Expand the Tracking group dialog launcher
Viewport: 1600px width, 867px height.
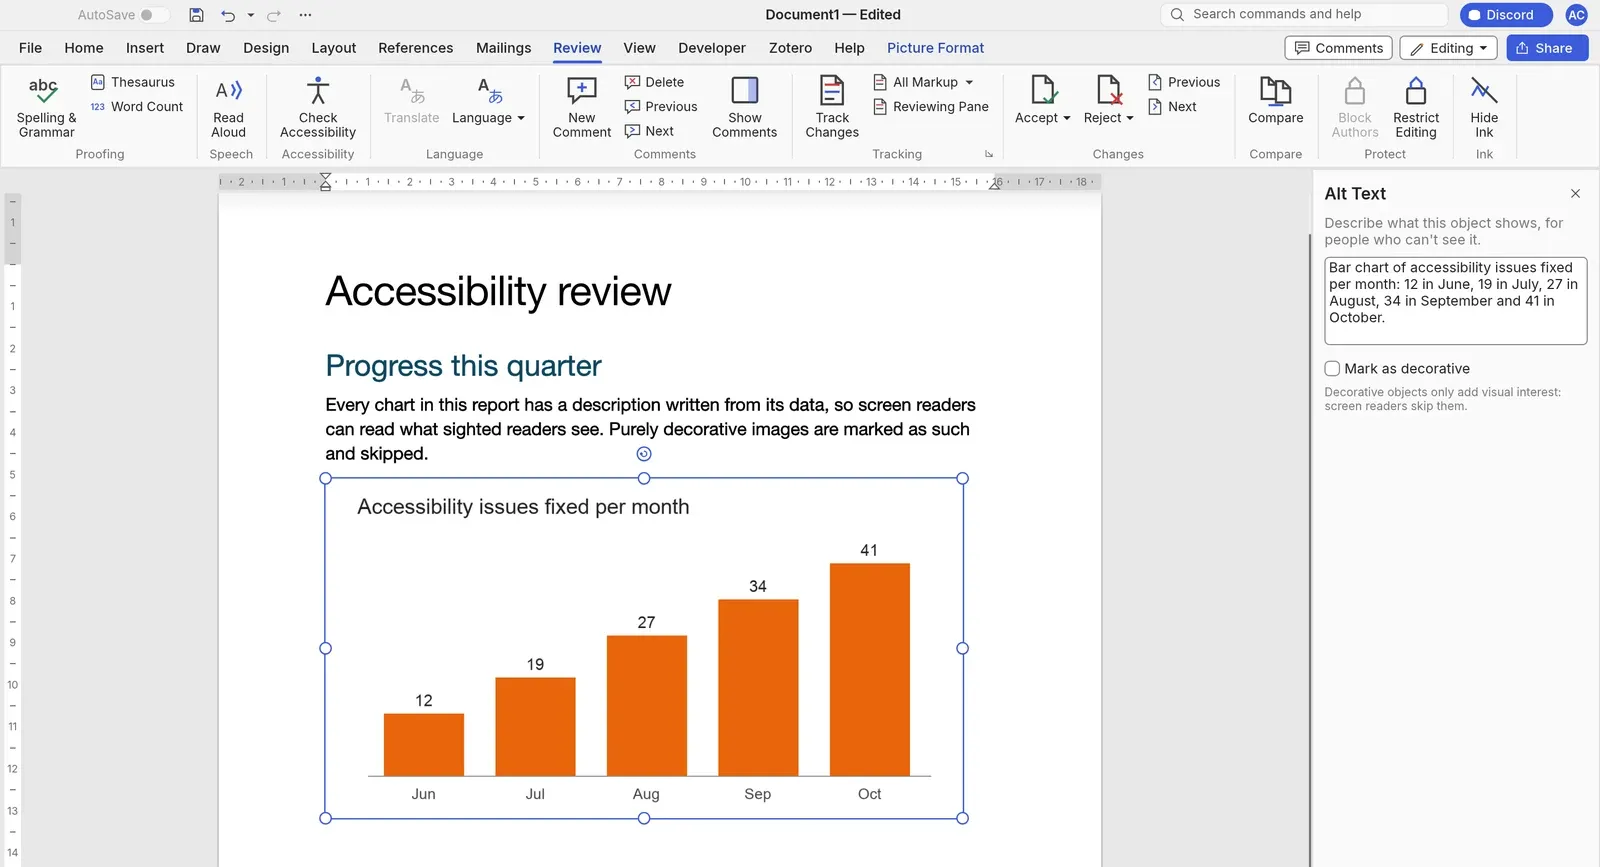989,154
